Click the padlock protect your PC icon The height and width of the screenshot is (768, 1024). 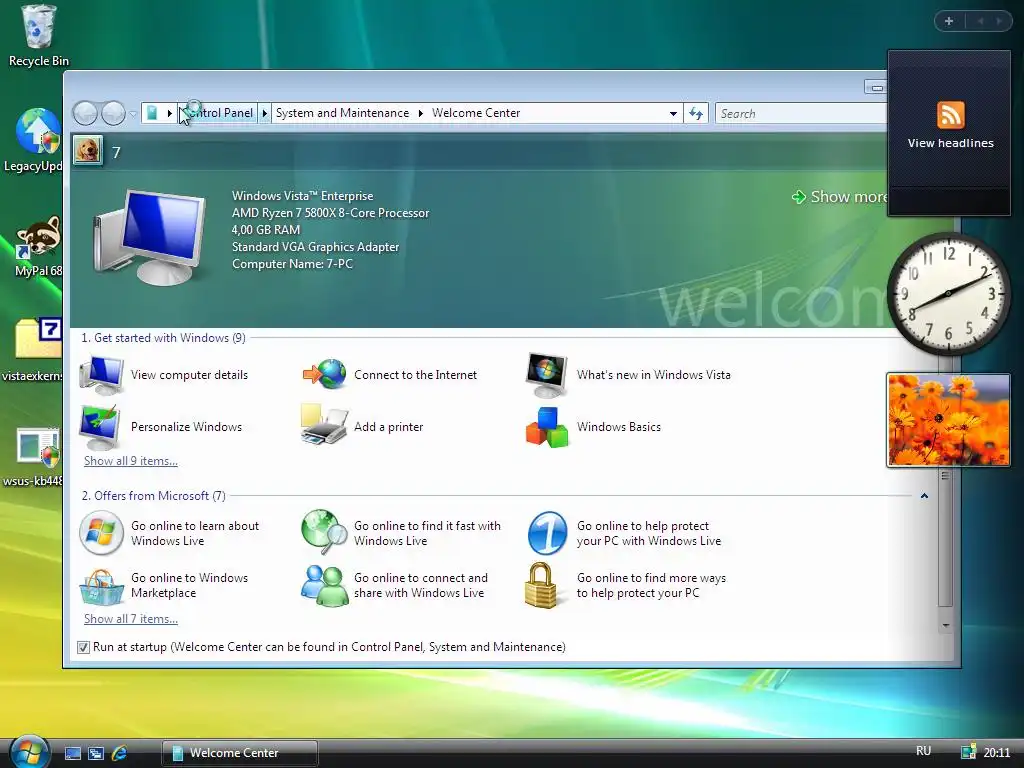pos(541,585)
